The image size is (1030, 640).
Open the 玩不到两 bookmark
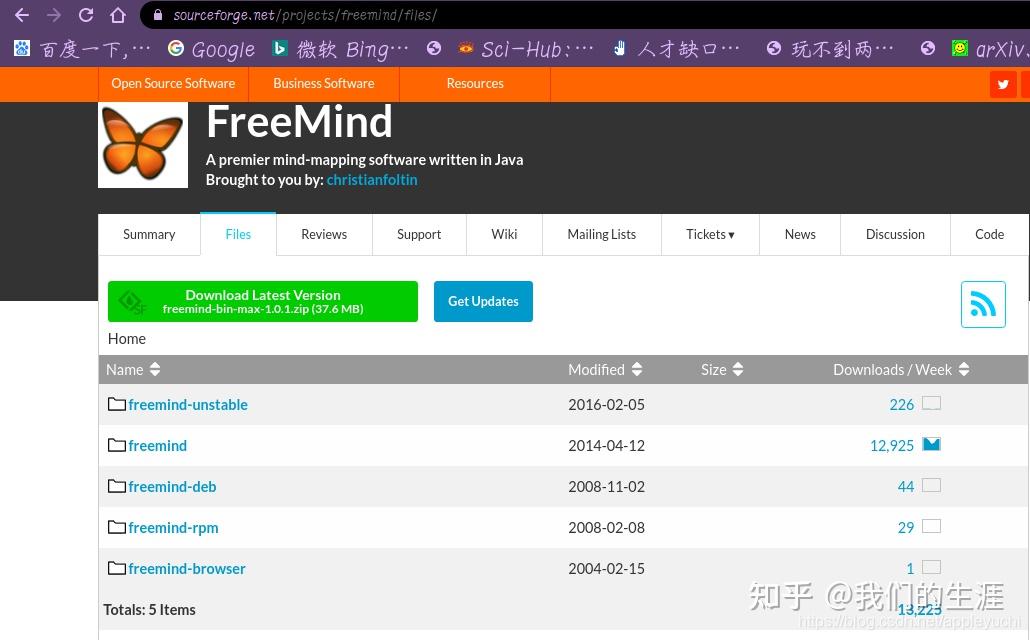click(830, 49)
